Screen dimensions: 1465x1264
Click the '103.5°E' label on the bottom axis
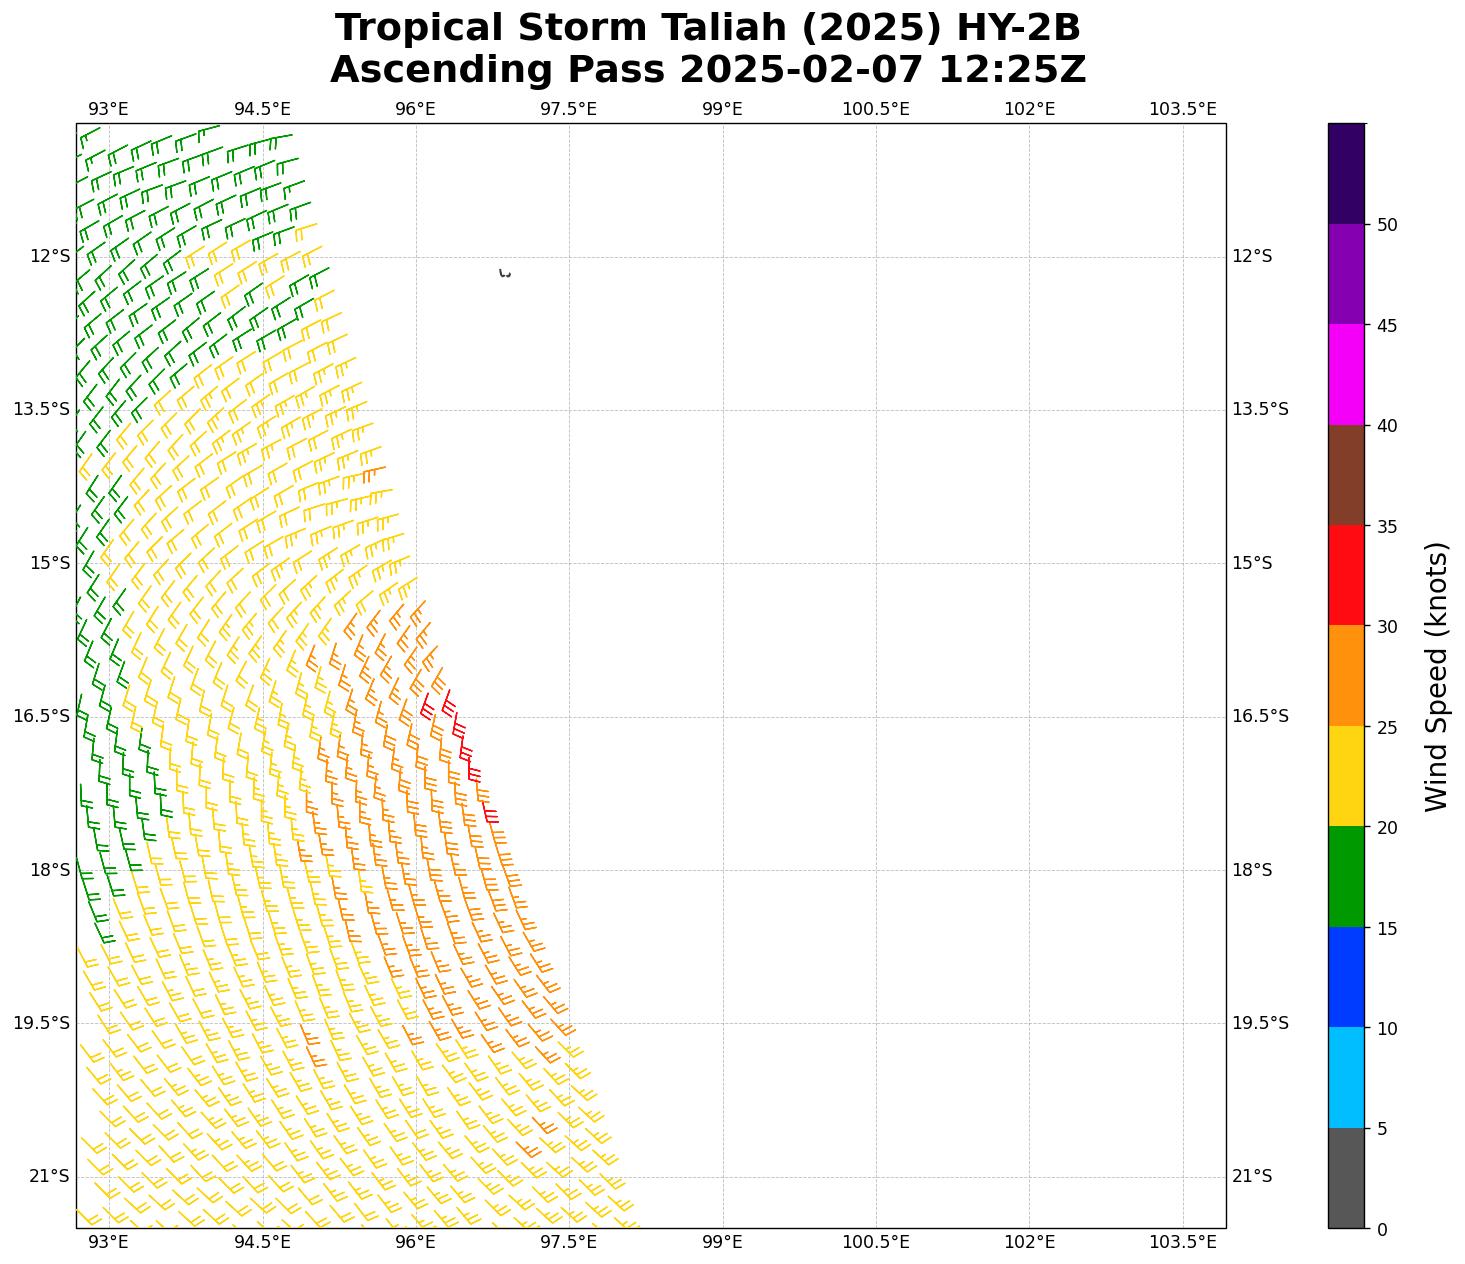coord(1182,1242)
